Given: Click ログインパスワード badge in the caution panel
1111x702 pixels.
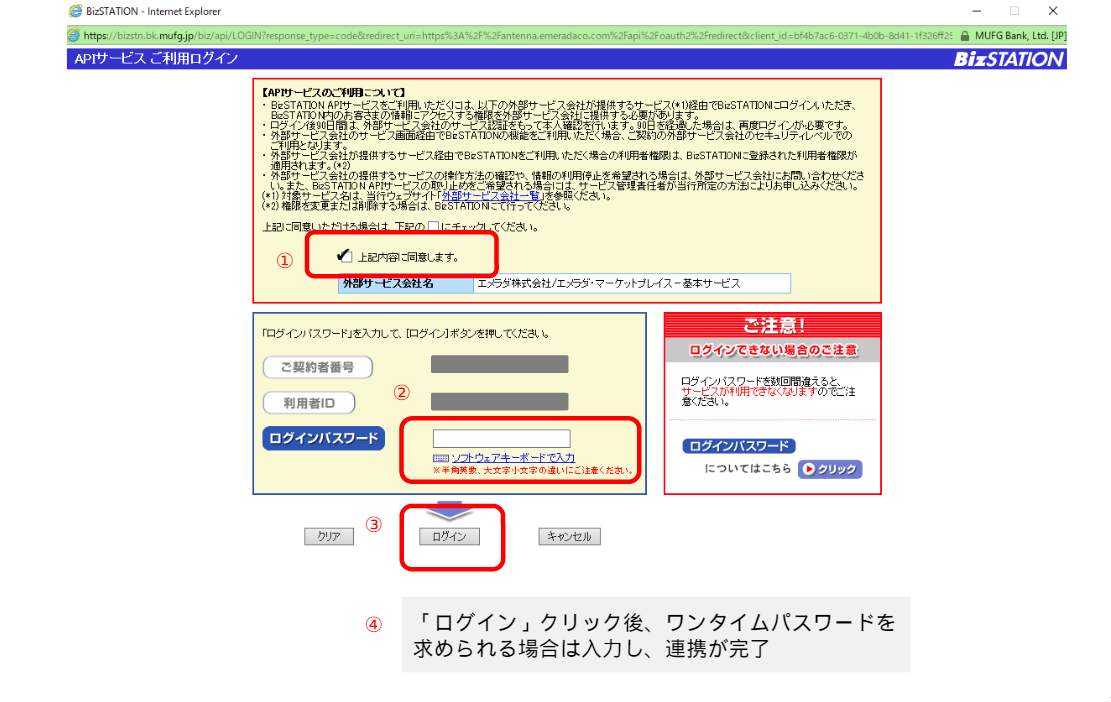Looking at the screenshot, I should tap(739, 446).
